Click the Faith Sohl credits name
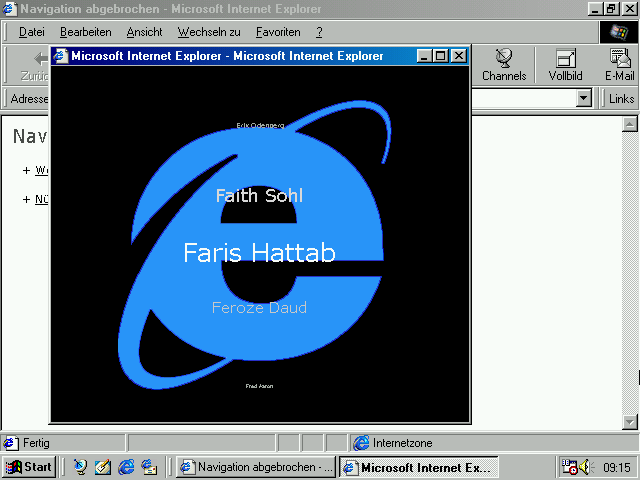 [x=259, y=196]
